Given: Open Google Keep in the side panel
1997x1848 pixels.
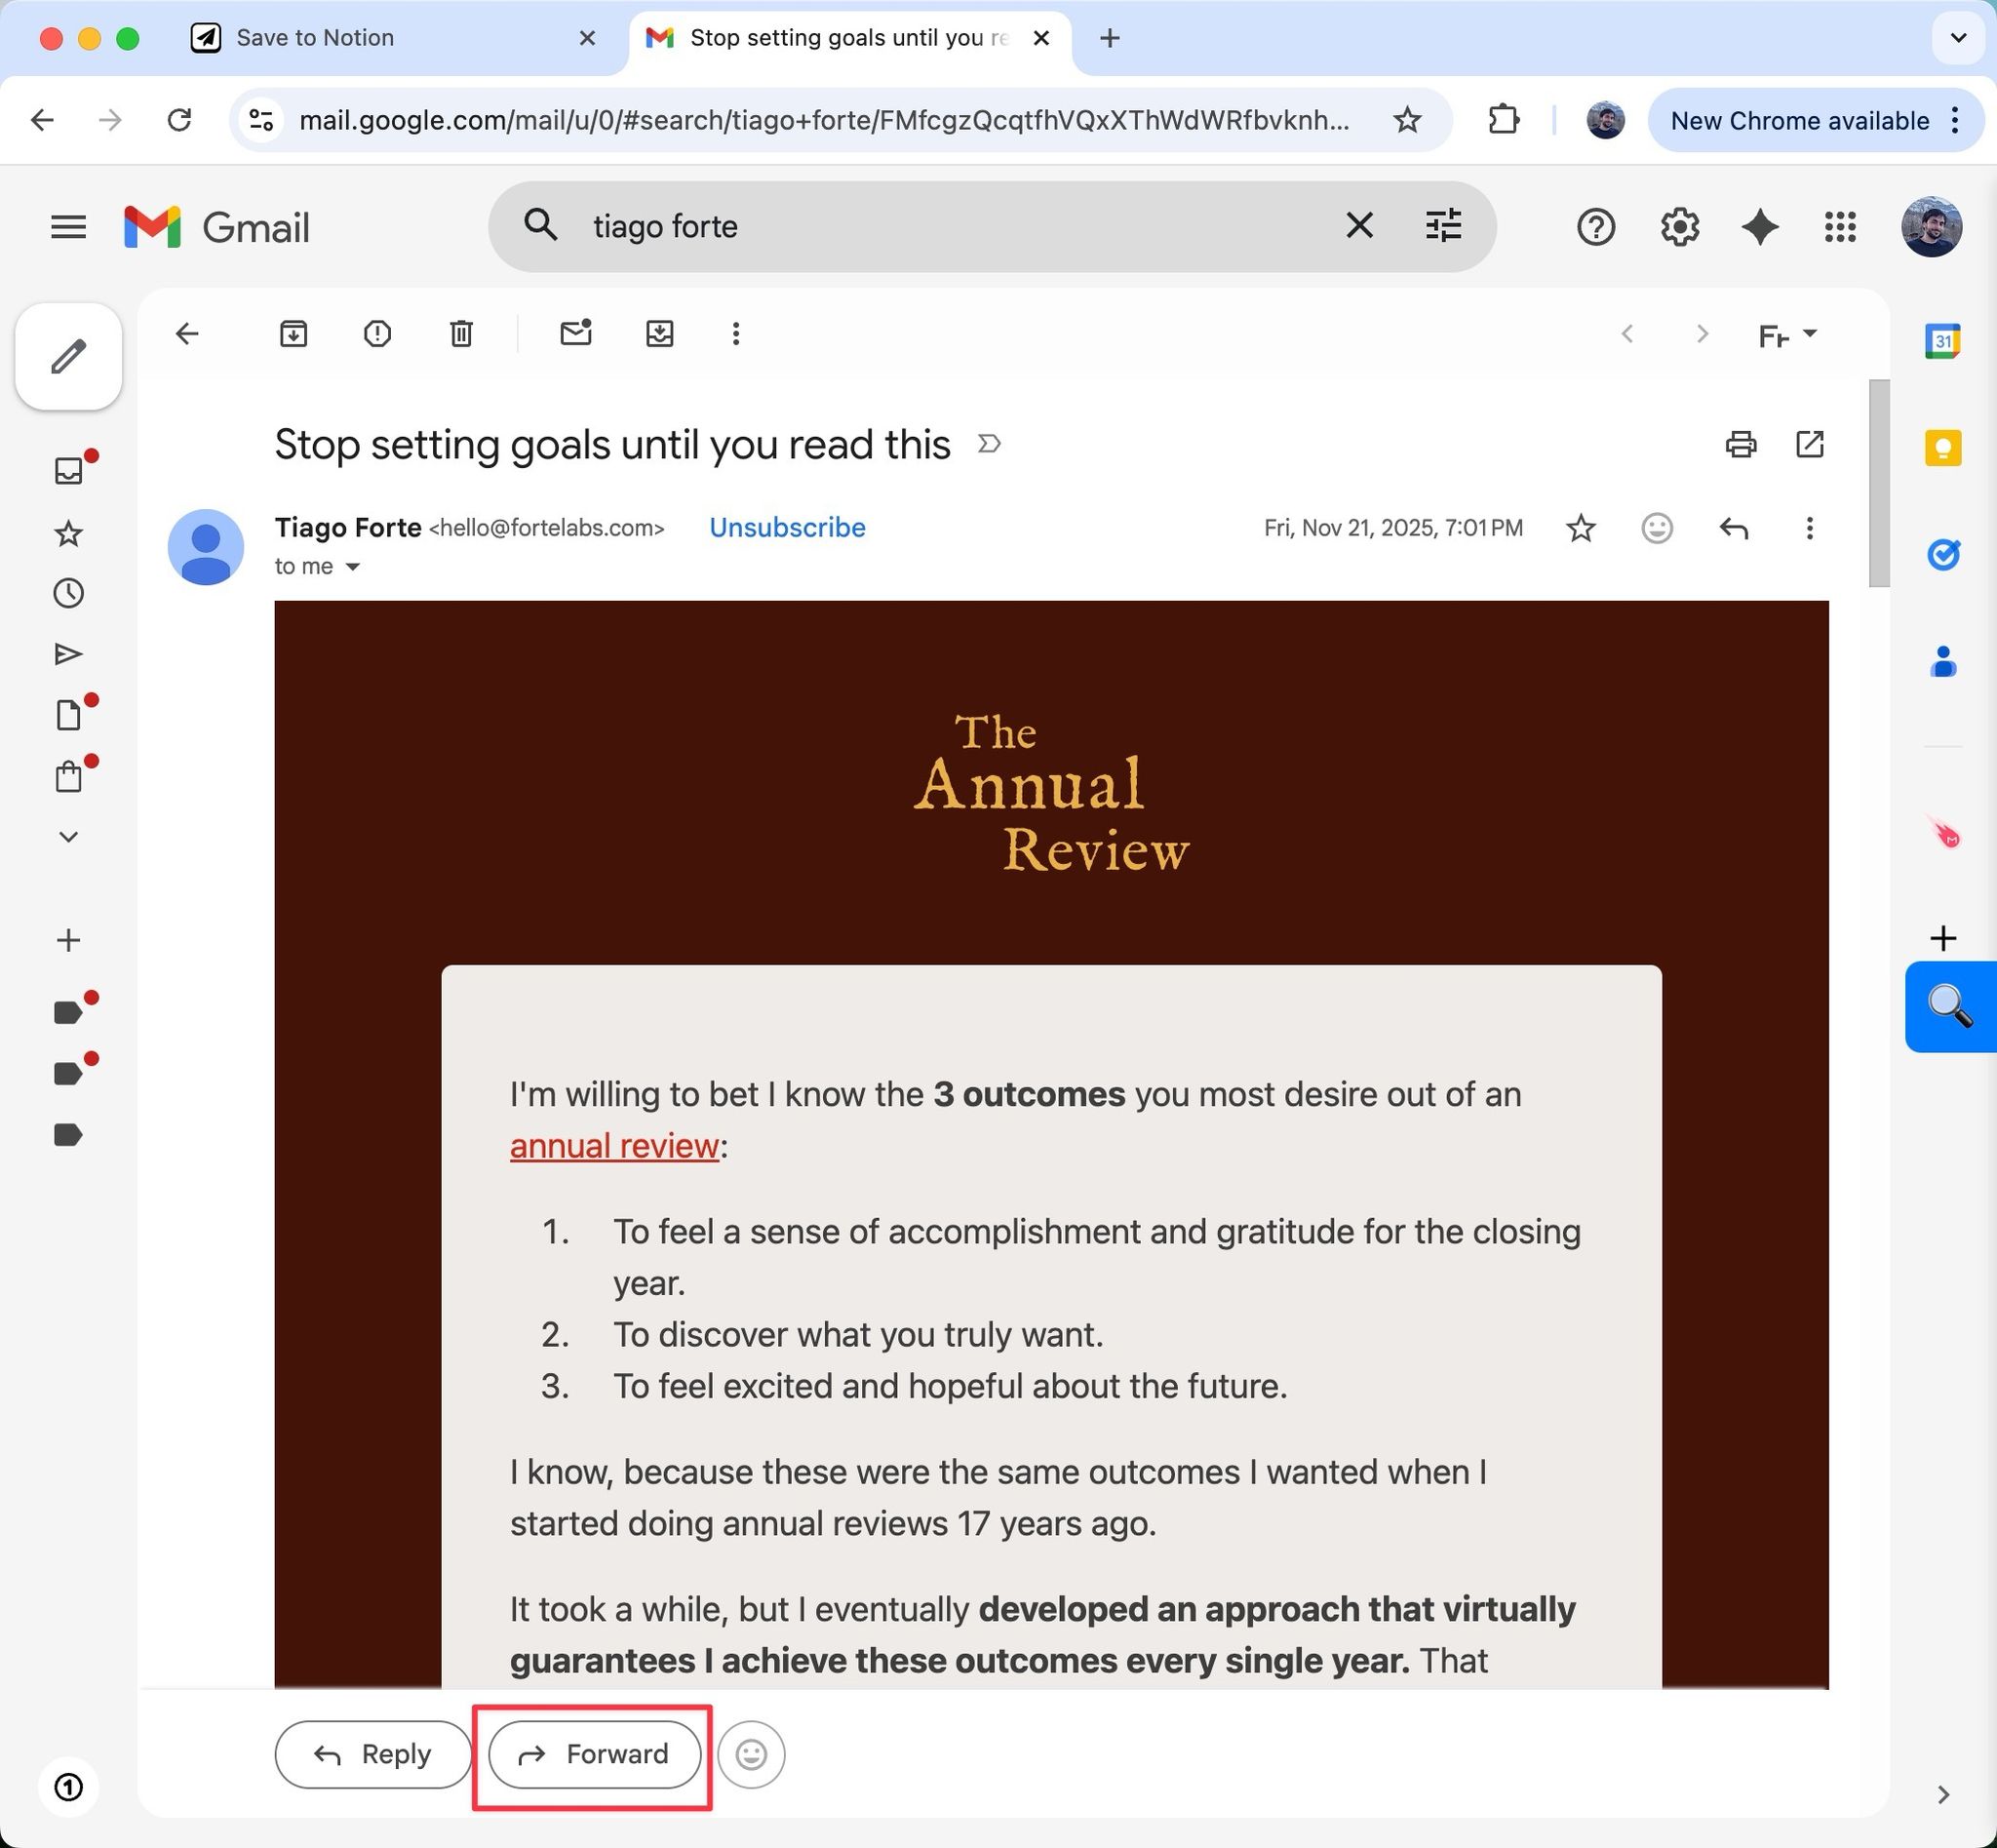Looking at the screenshot, I should tap(1943, 447).
